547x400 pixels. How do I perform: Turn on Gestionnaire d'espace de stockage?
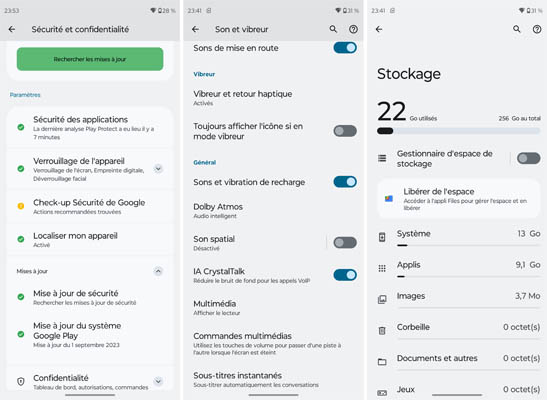[x=529, y=159]
